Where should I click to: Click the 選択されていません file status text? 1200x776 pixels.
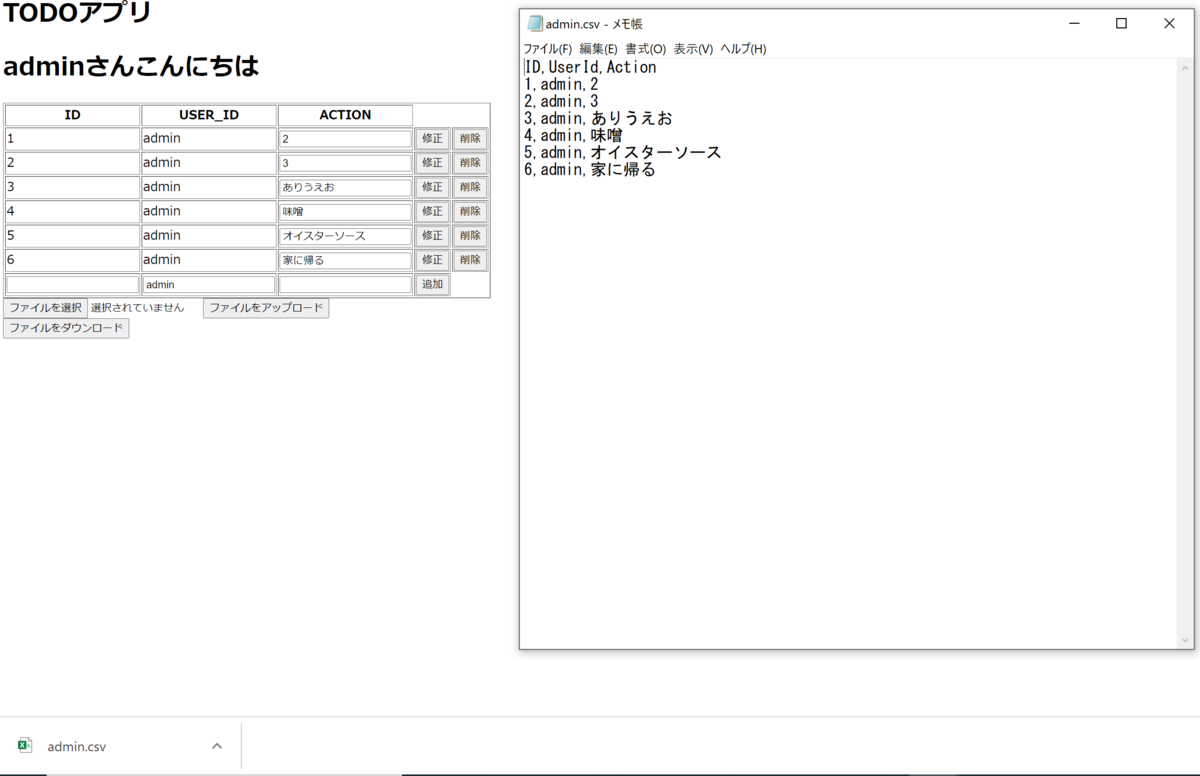click(138, 308)
